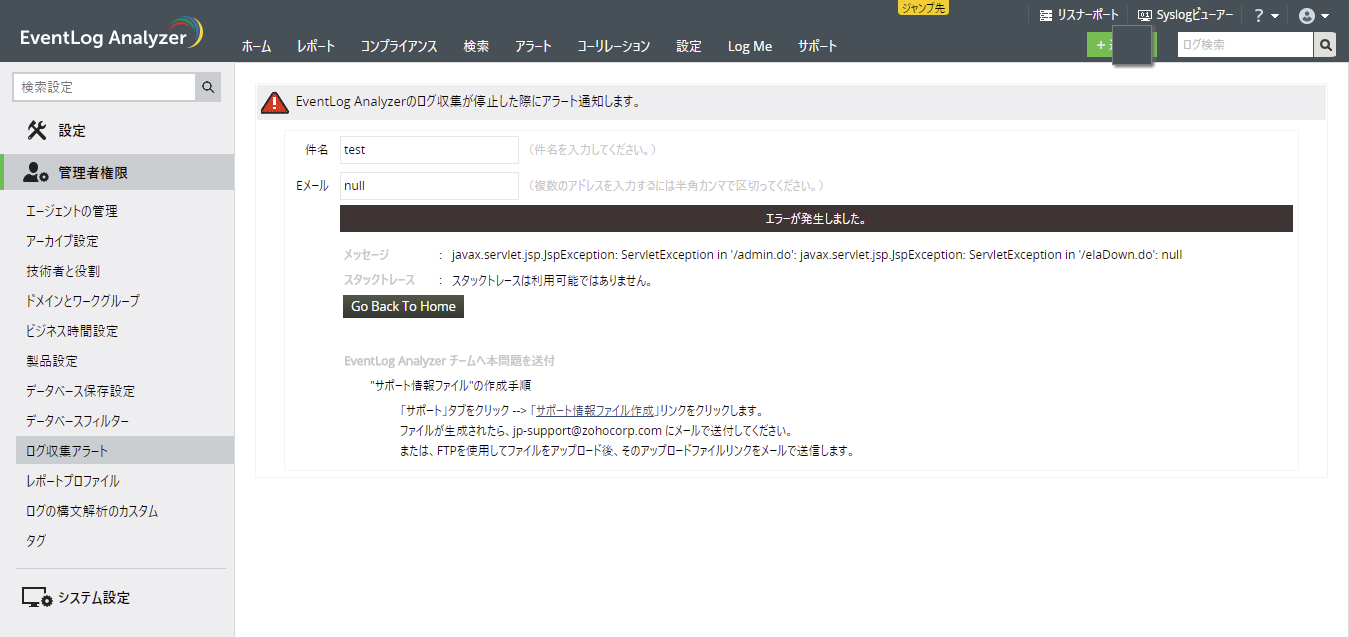The width and height of the screenshot is (1349, 637).
Task: Open データベースフィルター in sidebar
Action: click(77, 421)
